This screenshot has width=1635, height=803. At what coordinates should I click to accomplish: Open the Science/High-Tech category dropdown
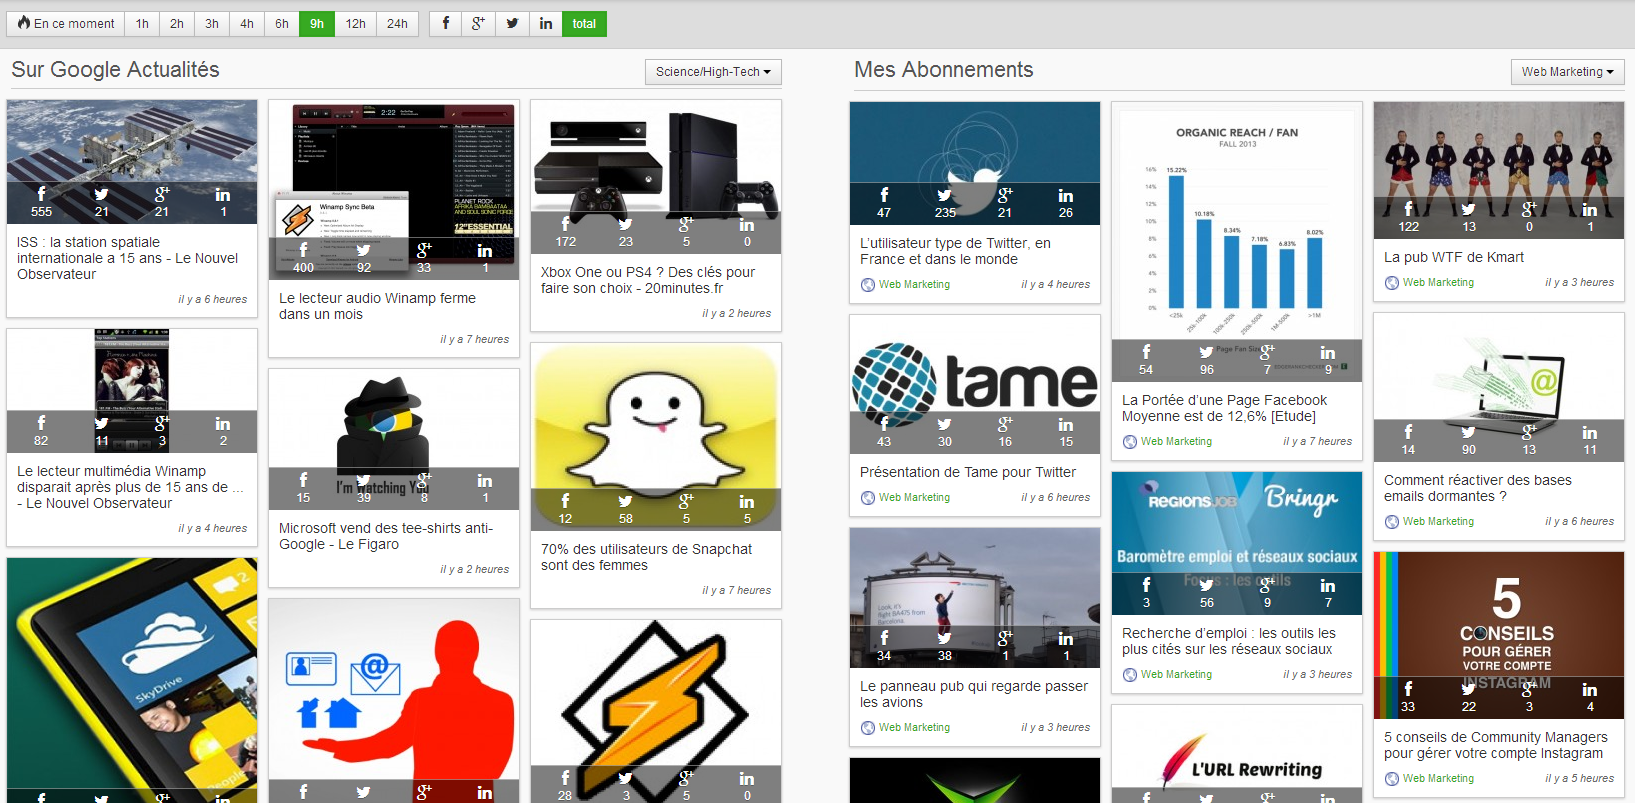coord(713,72)
